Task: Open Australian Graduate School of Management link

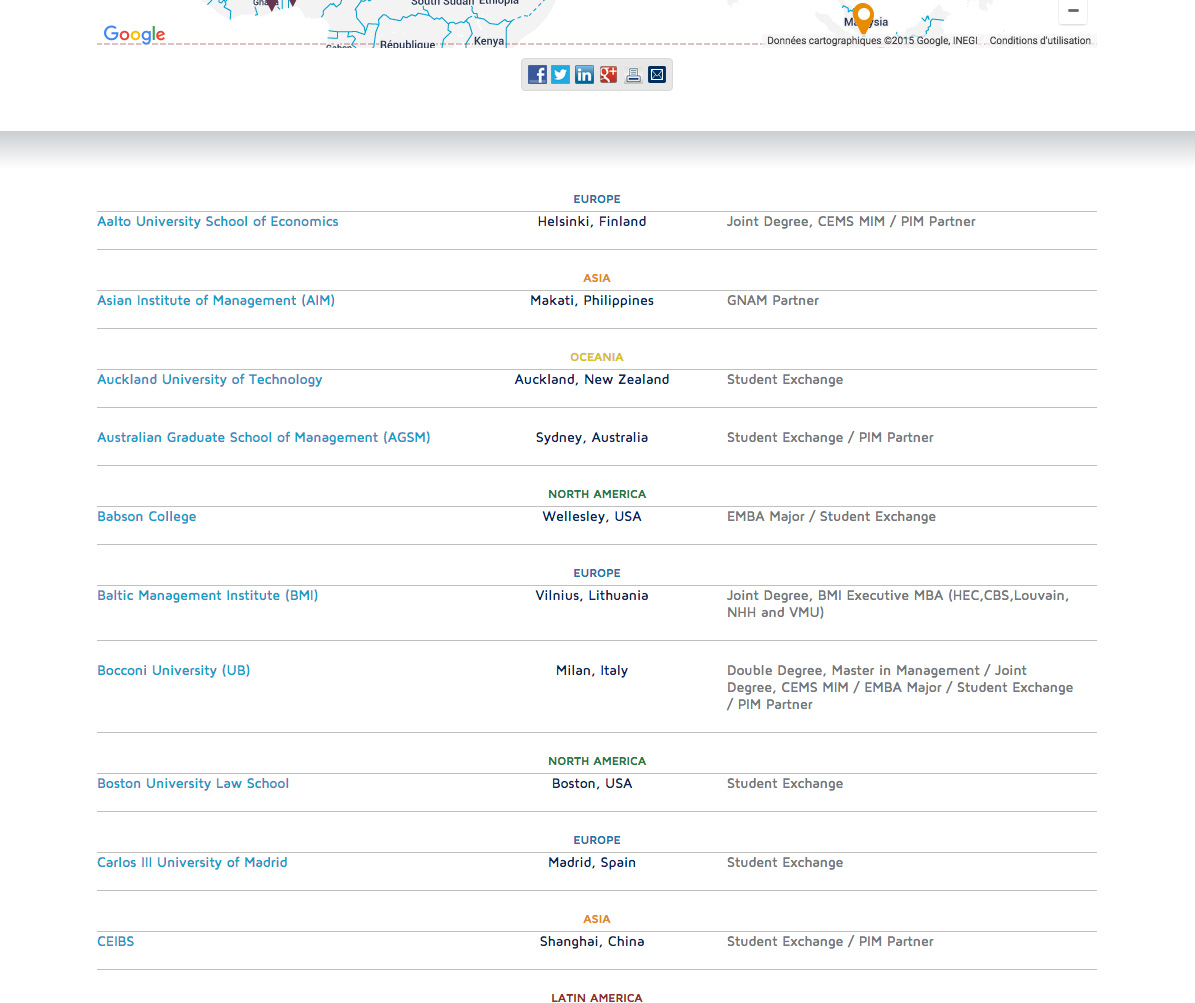Action: (264, 437)
